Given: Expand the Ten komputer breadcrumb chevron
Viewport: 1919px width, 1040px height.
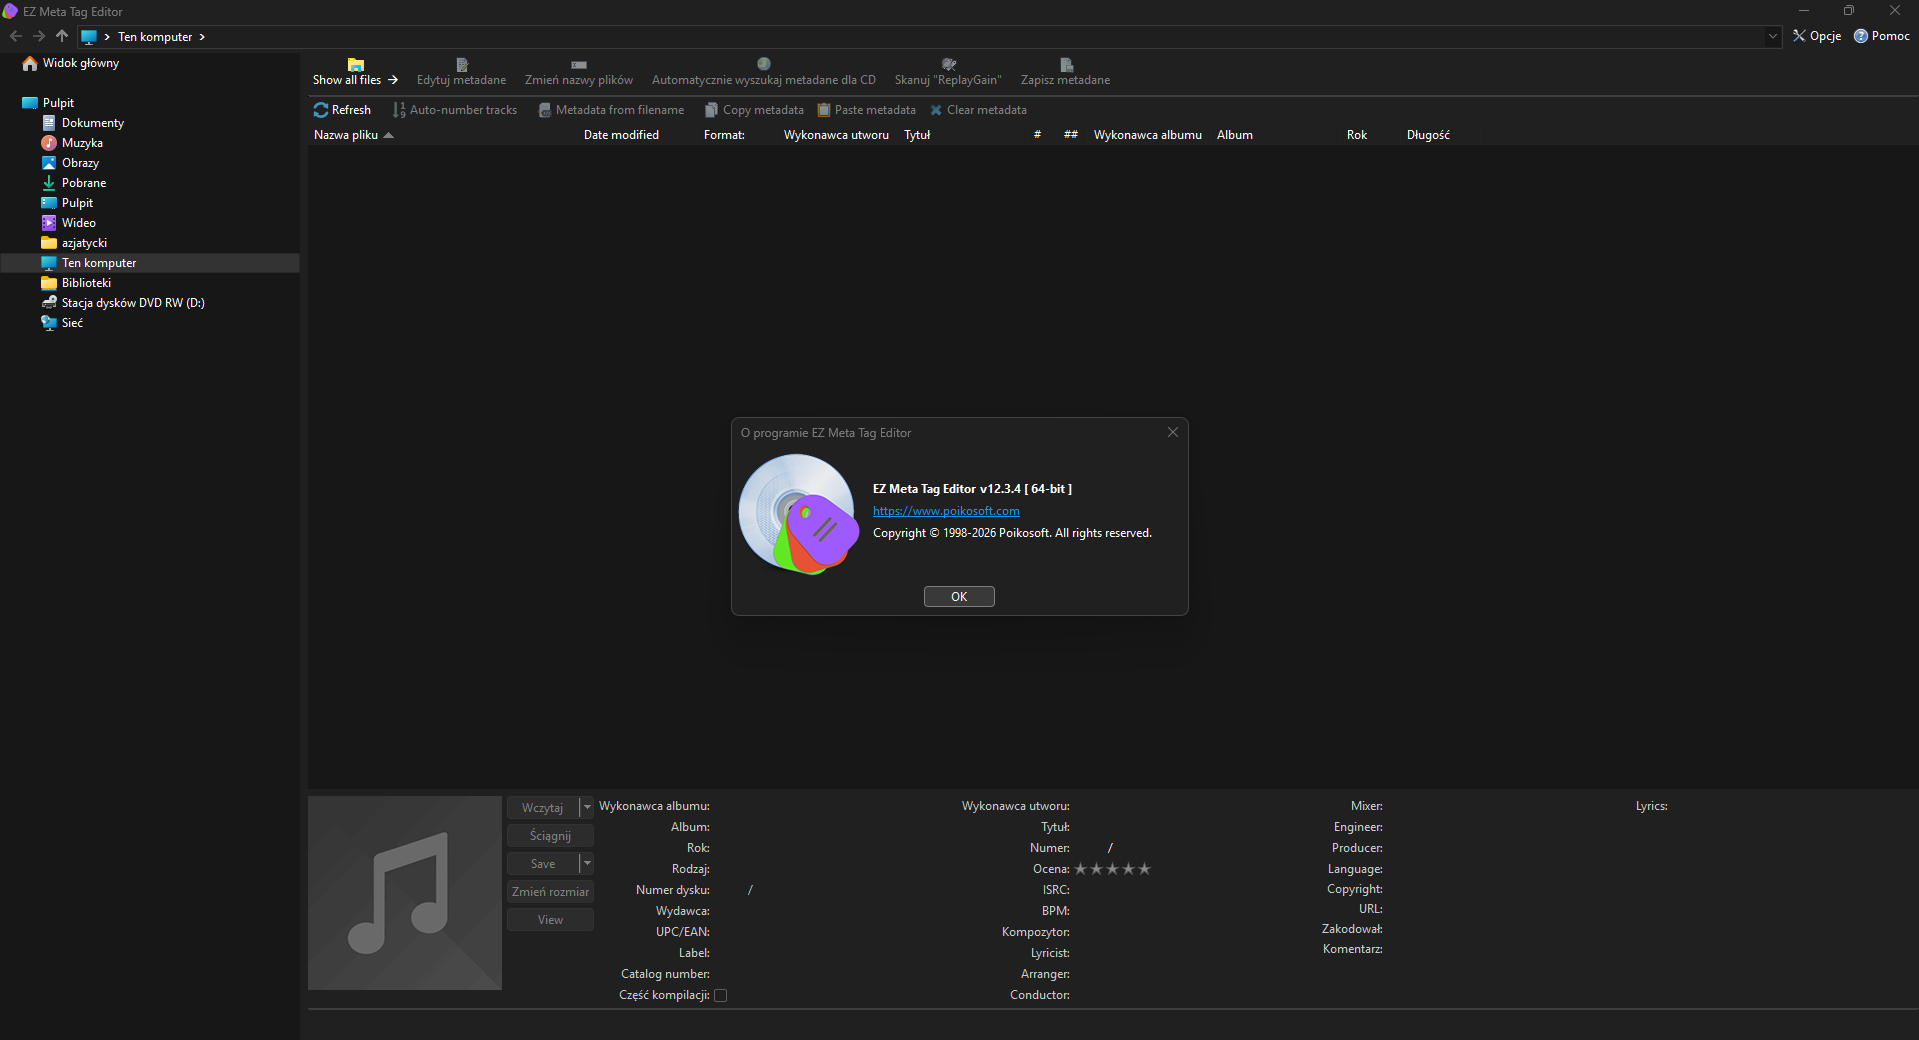Looking at the screenshot, I should tap(202, 37).
